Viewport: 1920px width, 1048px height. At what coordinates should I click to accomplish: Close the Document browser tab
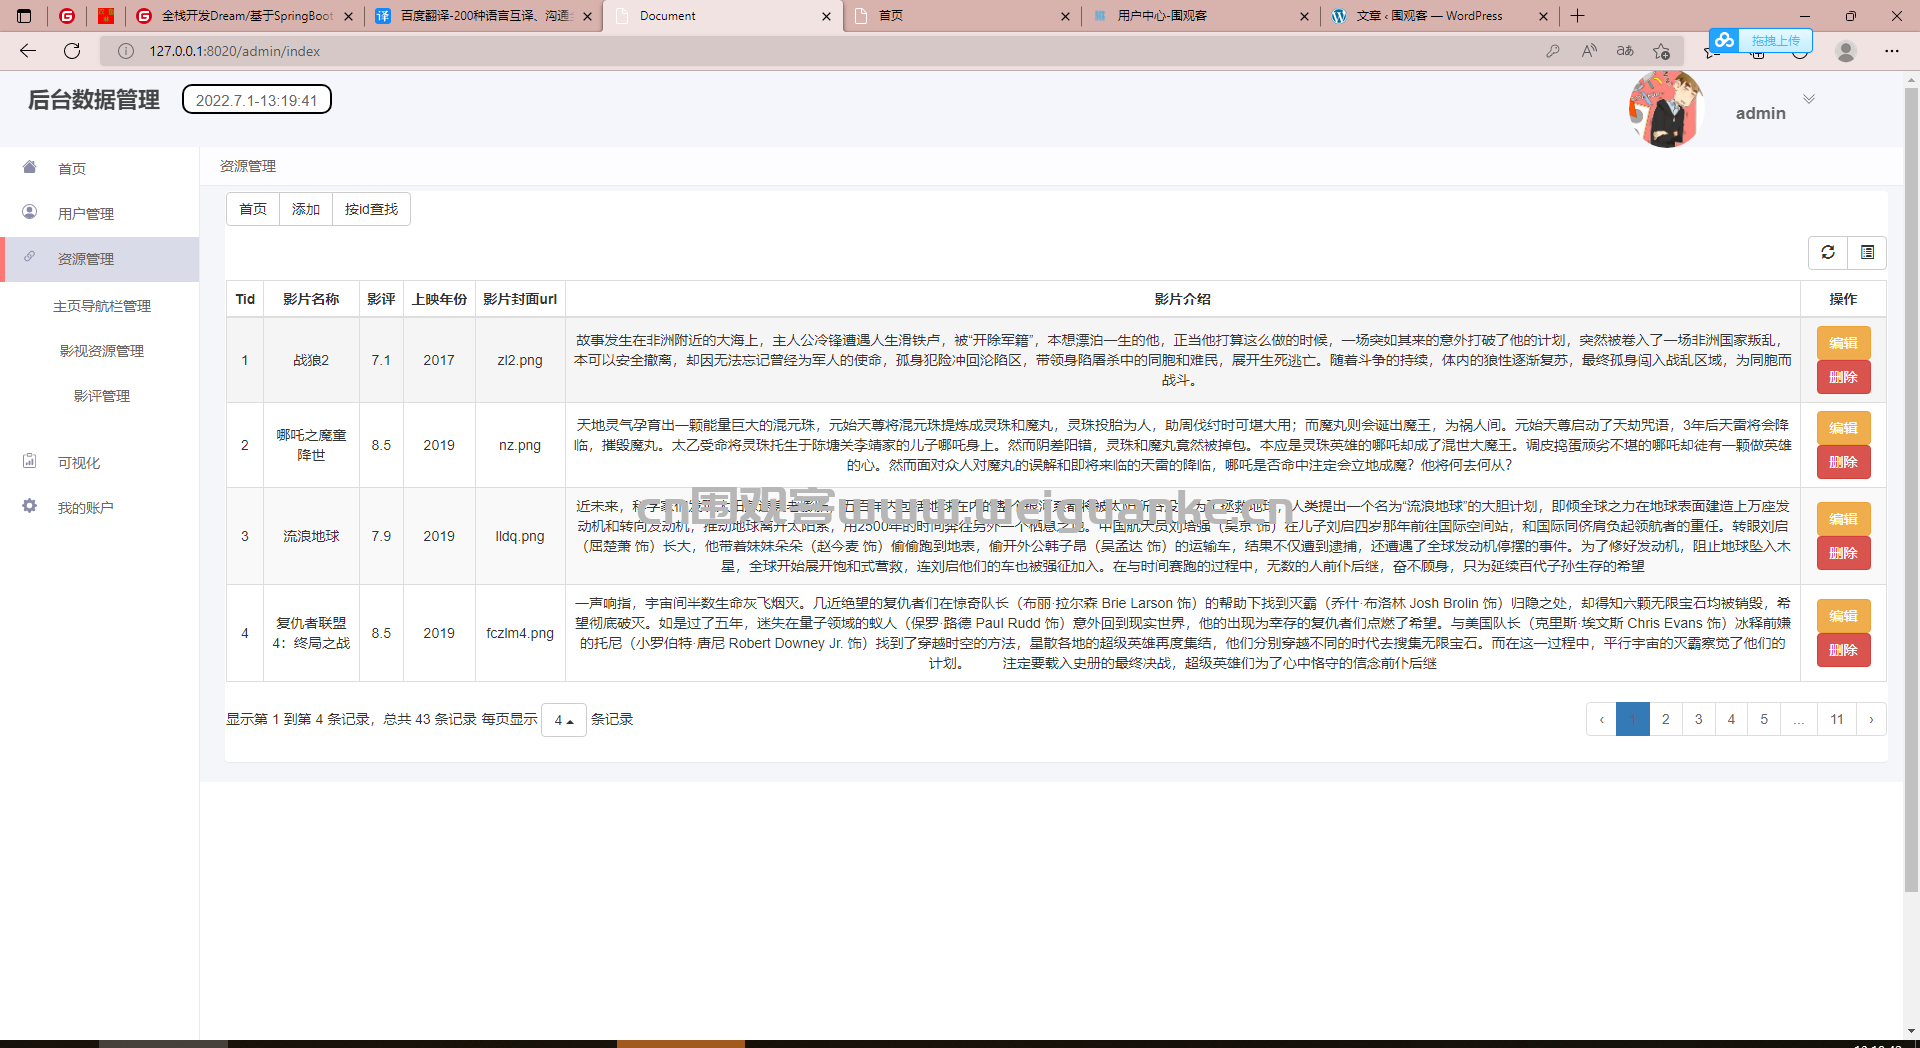[826, 16]
